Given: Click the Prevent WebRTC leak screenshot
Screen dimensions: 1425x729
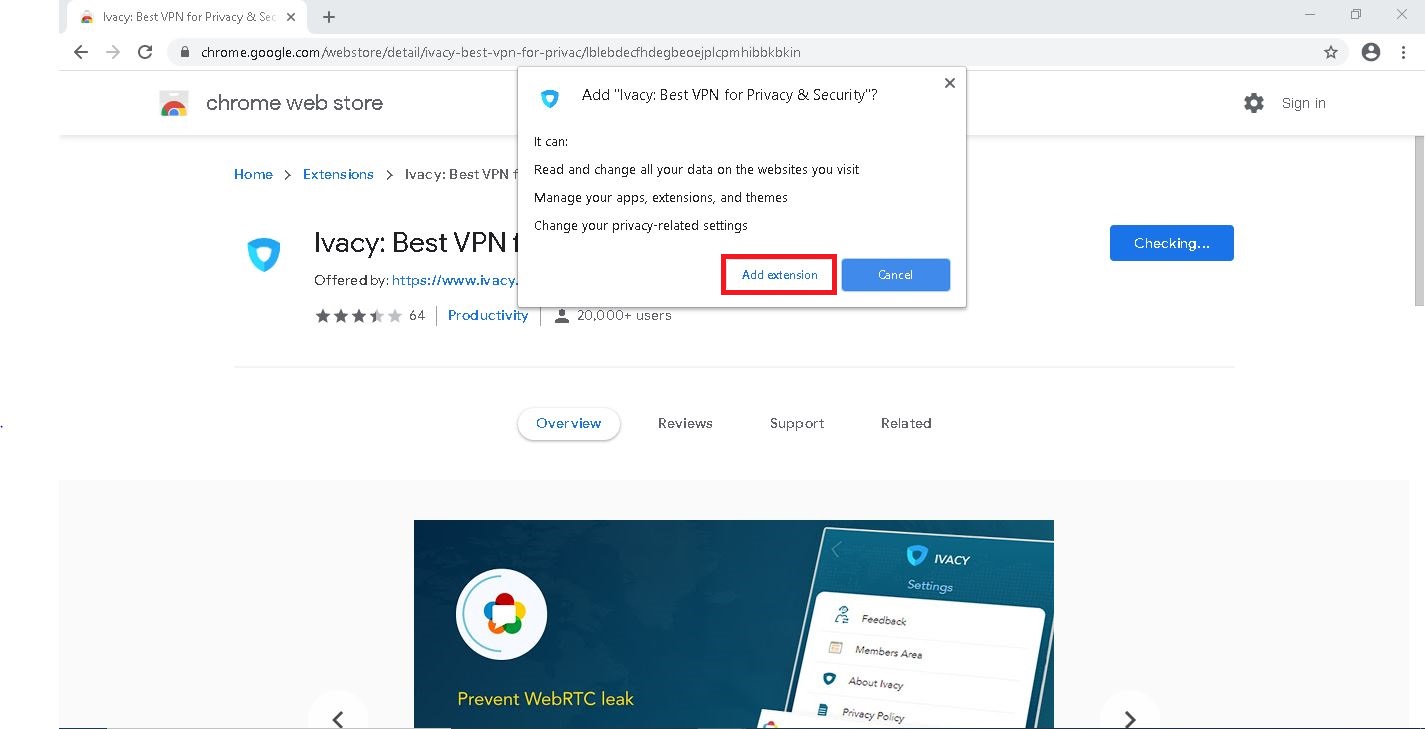Looking at the screenshot, I should (734, 624).
